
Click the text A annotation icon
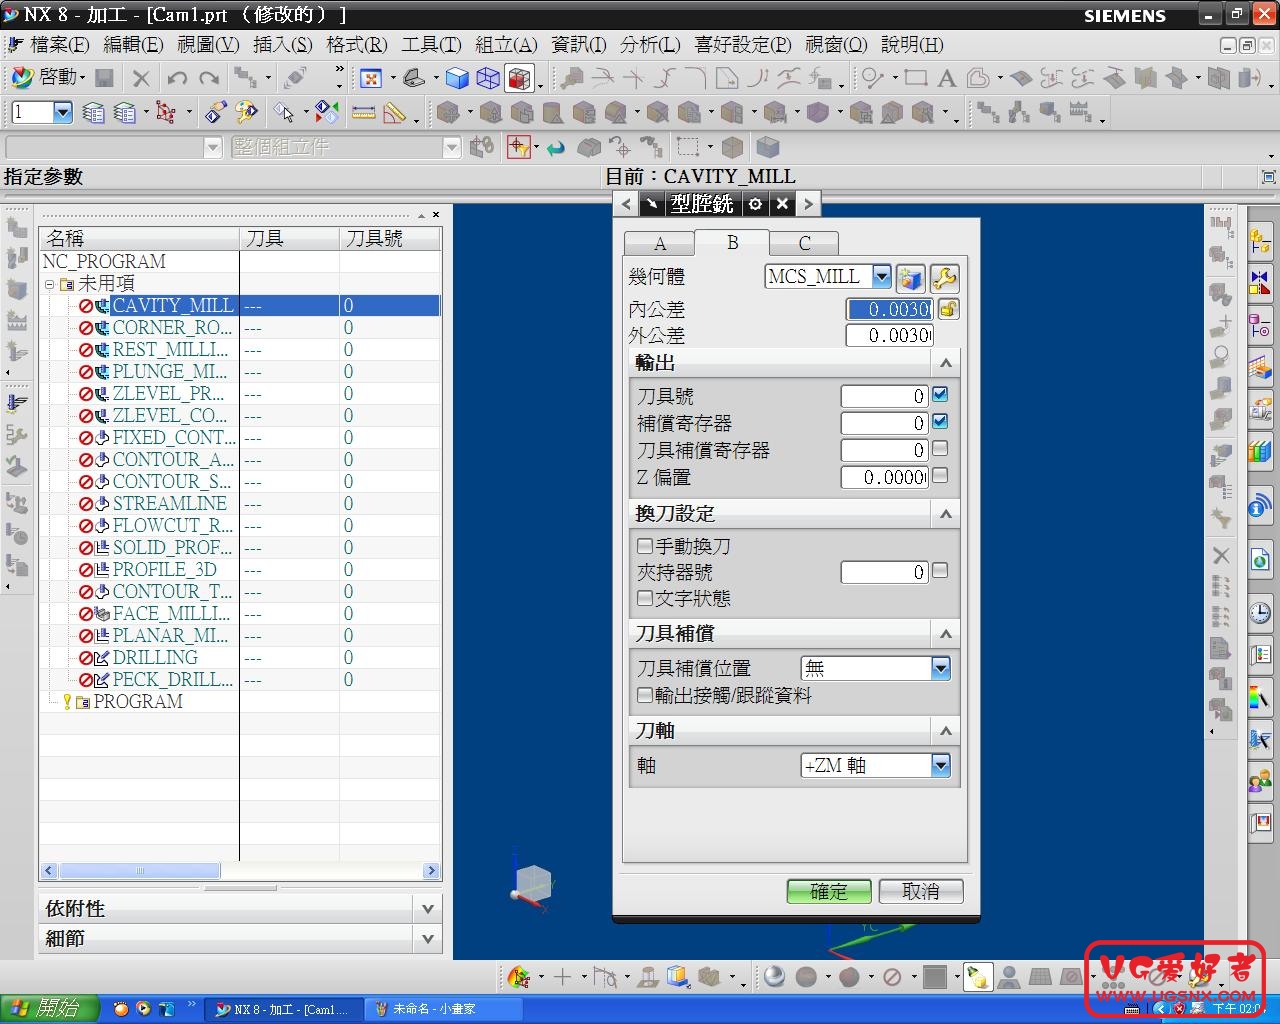[x=946, y=78]
